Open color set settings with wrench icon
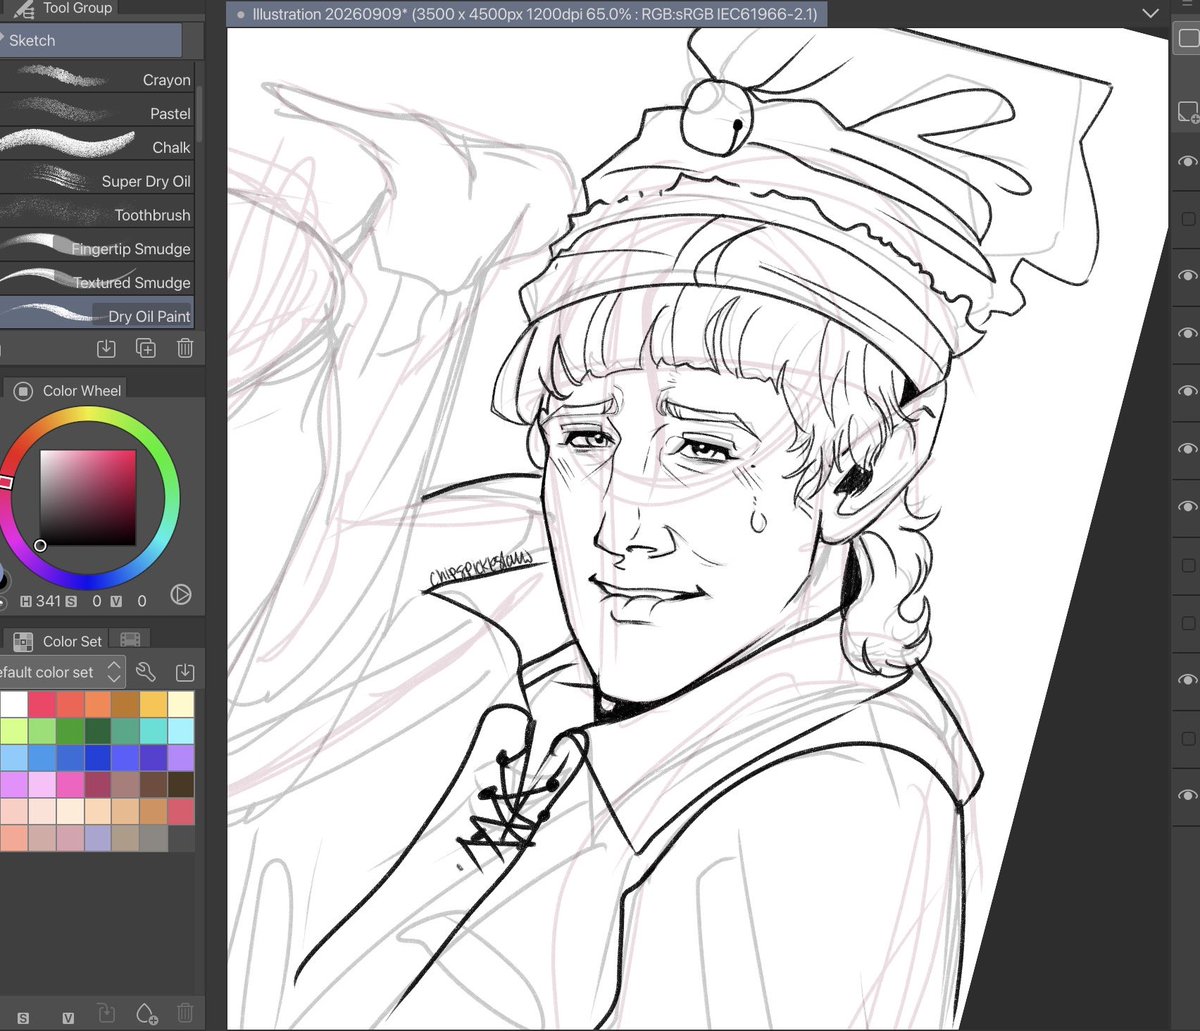Viewport: 1200px width, 1031px height. tap(146, 672)
